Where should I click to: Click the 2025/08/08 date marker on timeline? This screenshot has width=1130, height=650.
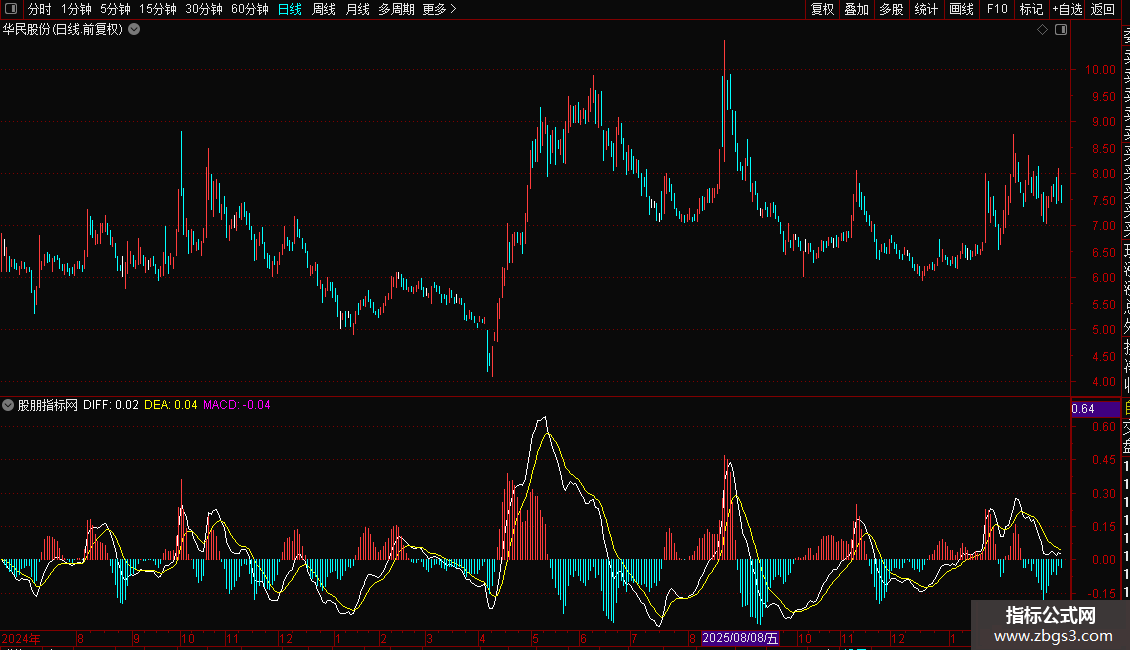pos(740,638)
